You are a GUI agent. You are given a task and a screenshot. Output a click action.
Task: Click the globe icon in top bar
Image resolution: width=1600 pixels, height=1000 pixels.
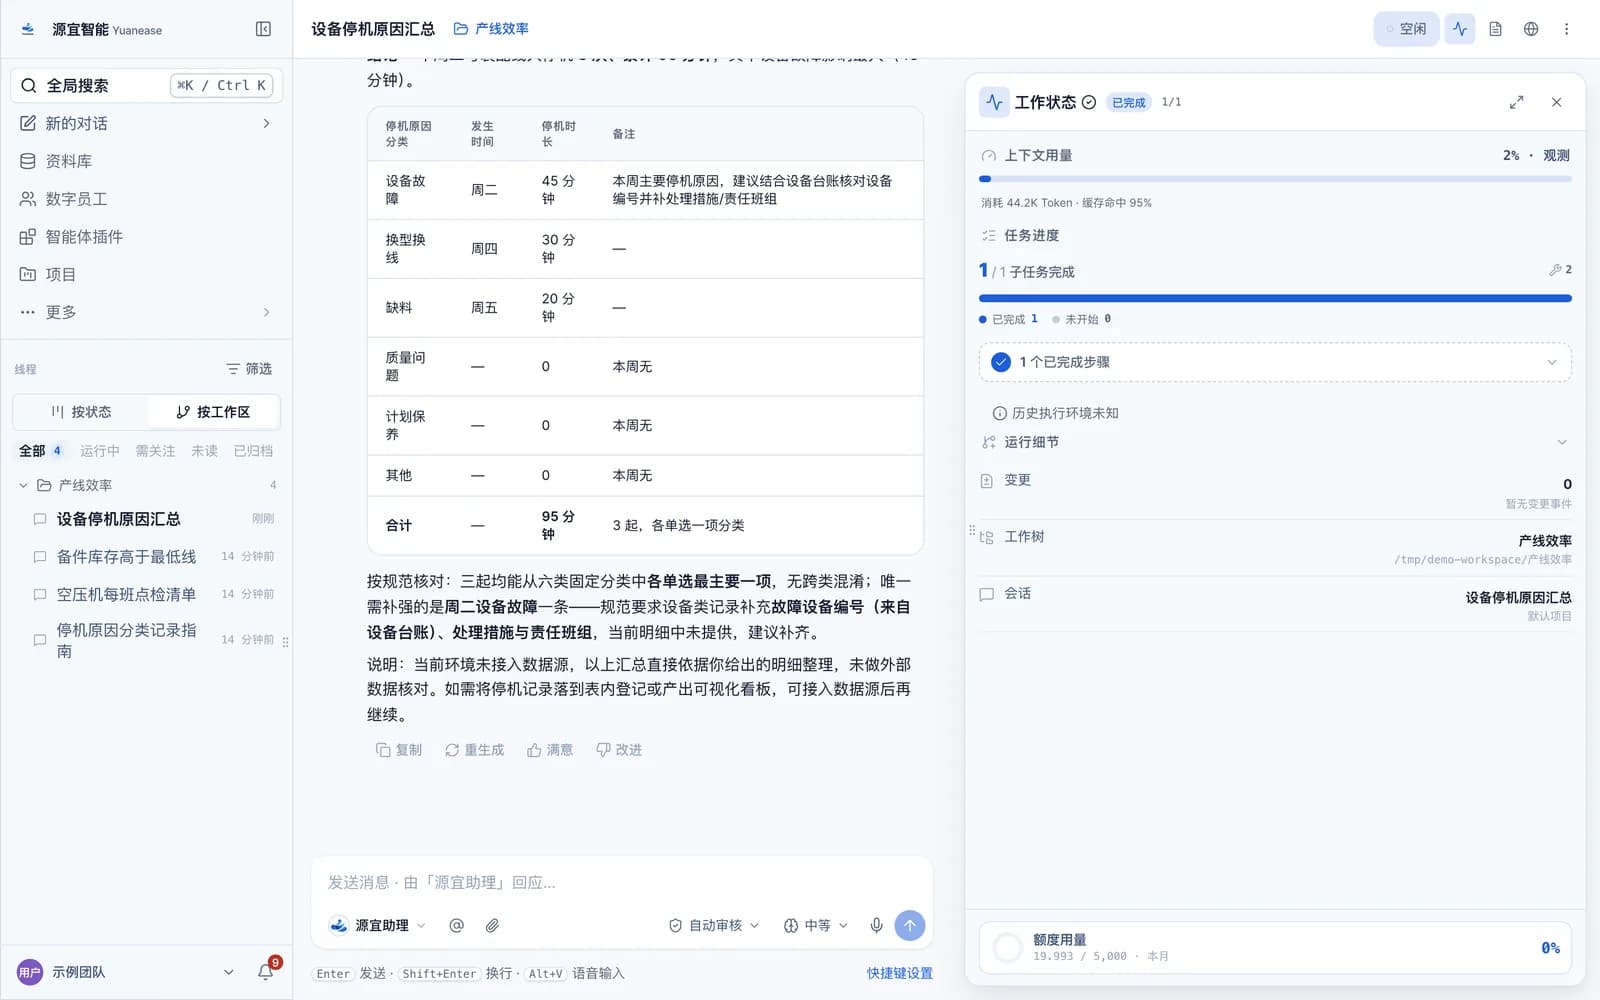coord(1531,29)
